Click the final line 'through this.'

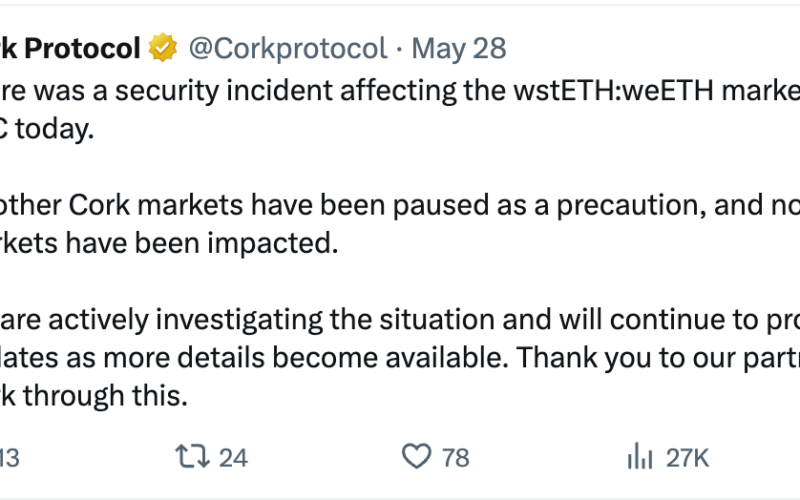pos(94,396)
